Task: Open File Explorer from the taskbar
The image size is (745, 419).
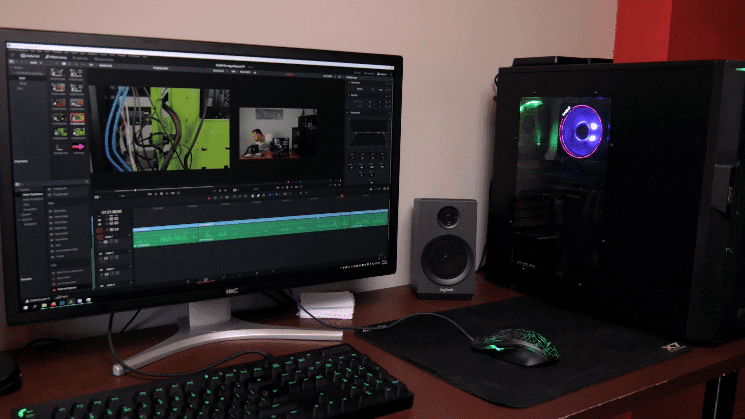Action: coord(45,305)
